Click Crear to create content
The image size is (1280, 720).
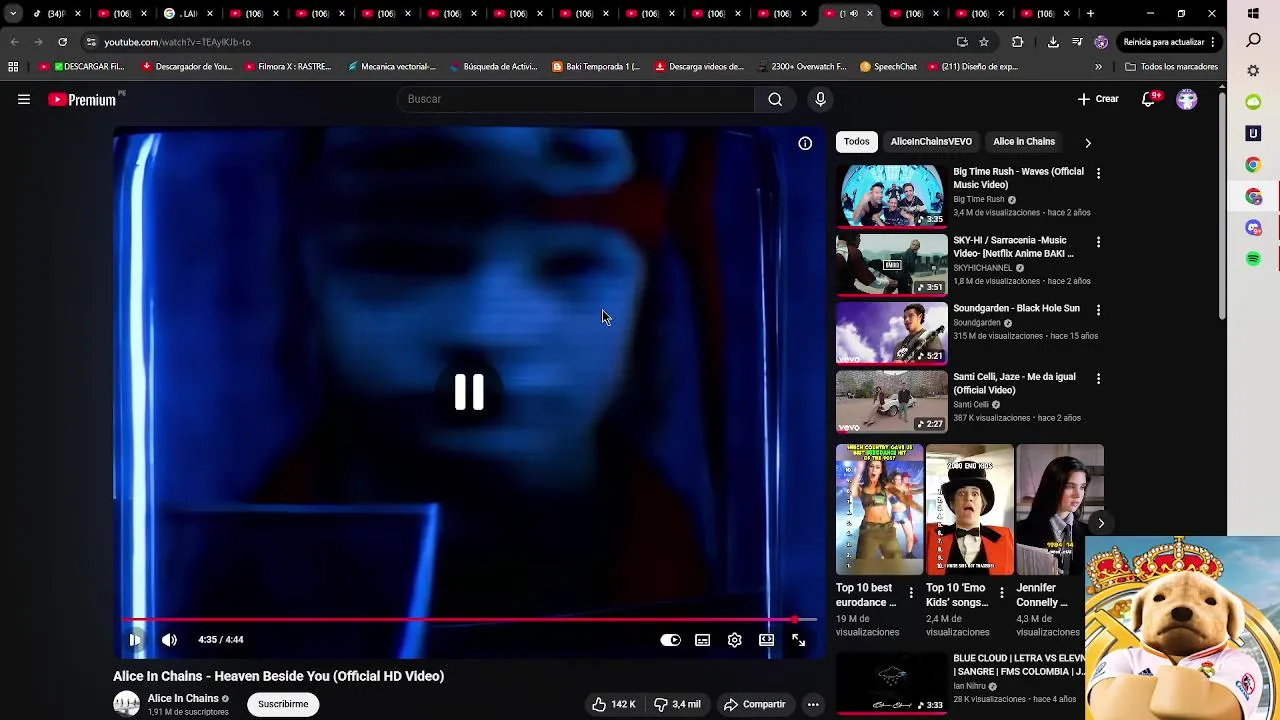point(1098,99)
